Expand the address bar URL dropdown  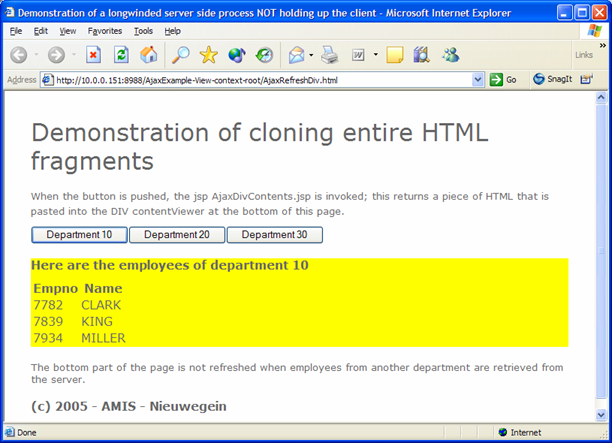point(477,80)
